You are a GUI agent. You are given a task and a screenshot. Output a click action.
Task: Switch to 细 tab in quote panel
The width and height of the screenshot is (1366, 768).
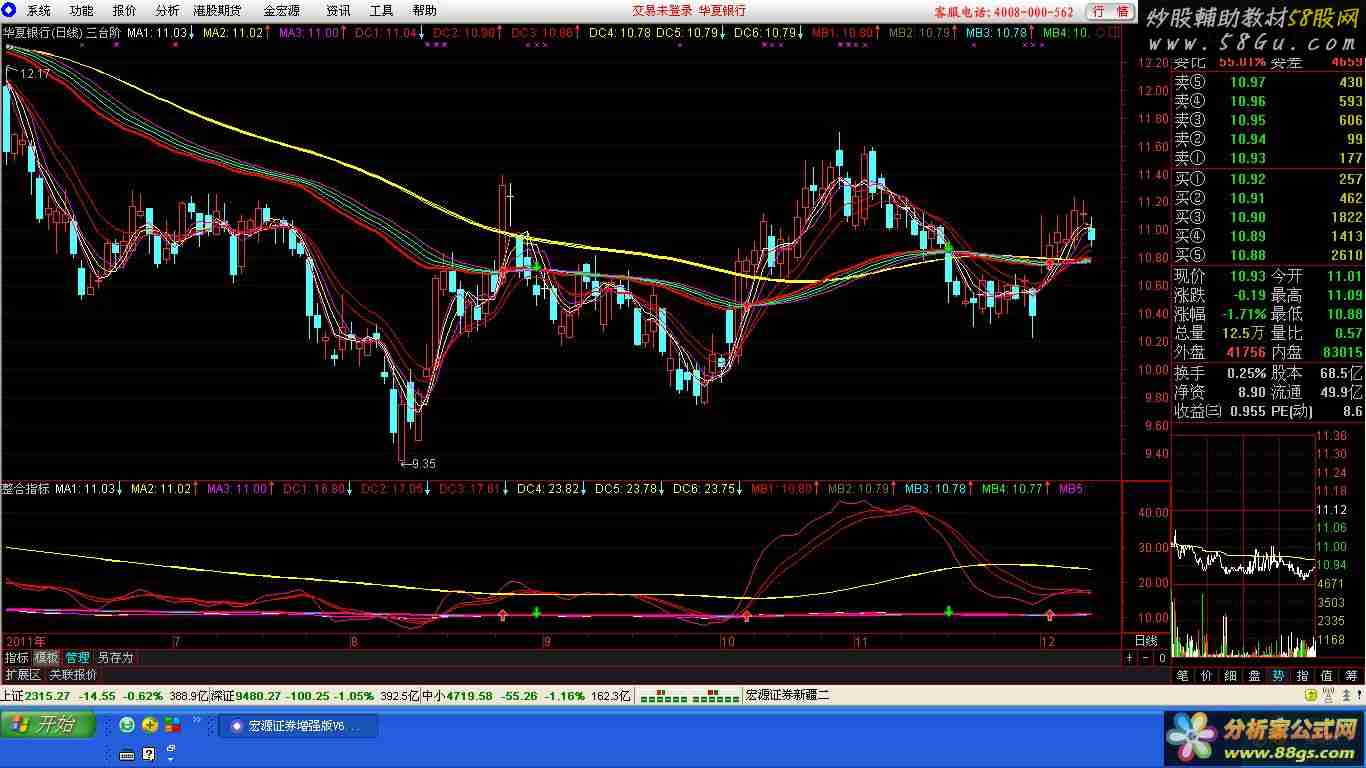coord(1230,676)
